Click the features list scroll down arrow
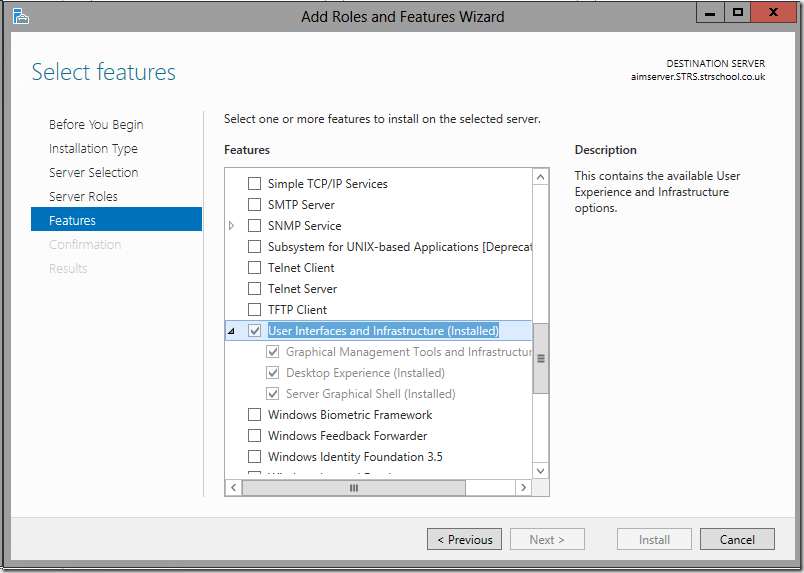Screen dimensions: 804x573 pos(540,471)
